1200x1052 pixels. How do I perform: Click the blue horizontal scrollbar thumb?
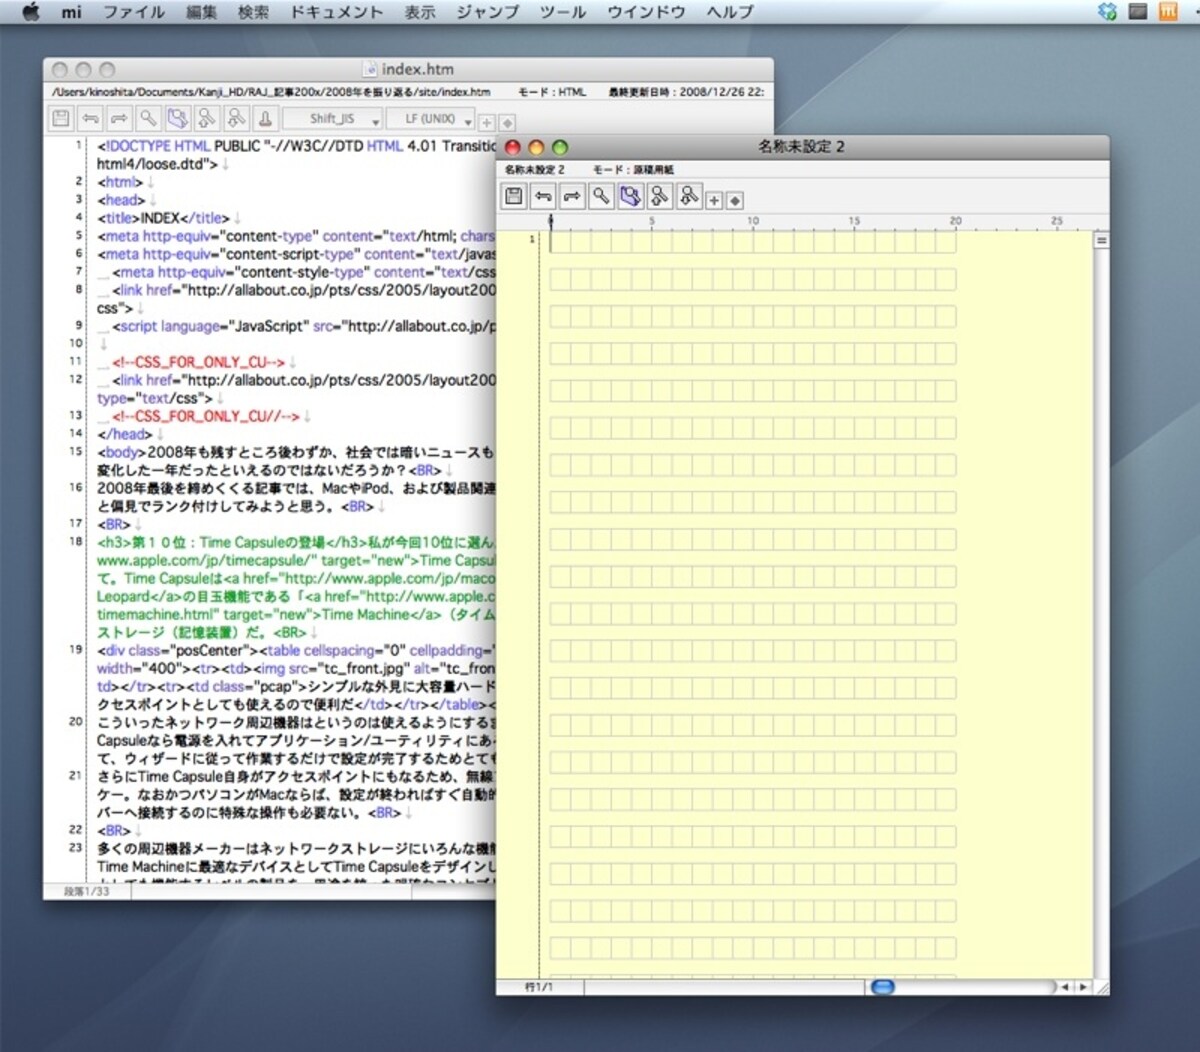point(882,987)
